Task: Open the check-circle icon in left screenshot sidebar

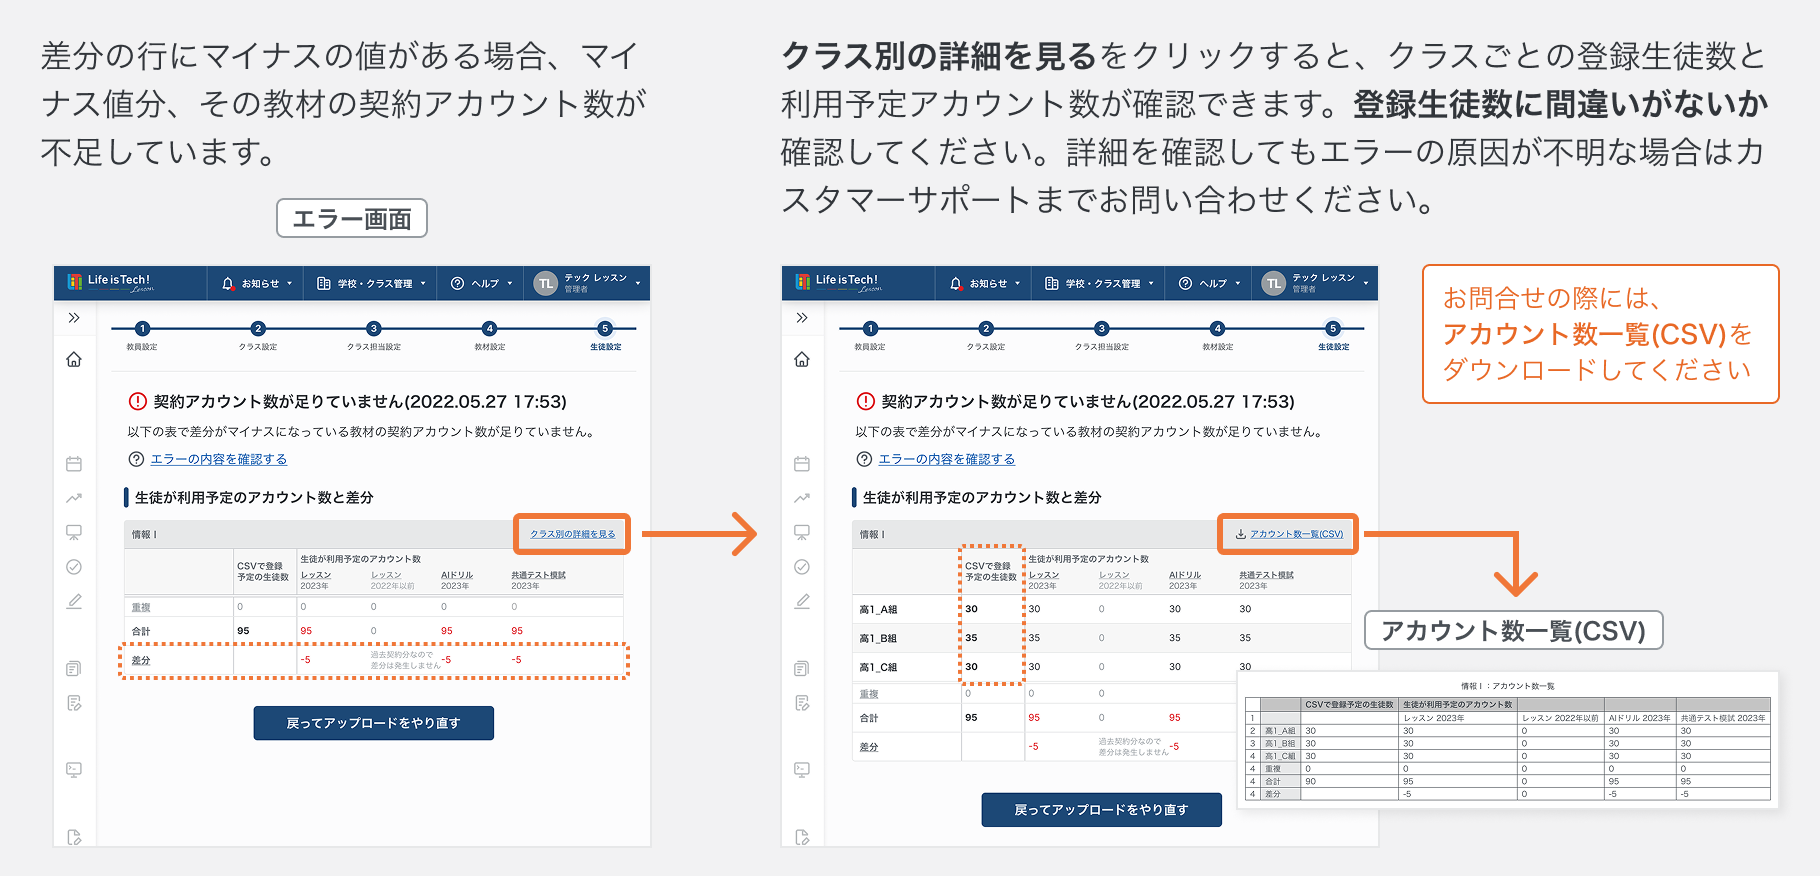Action: tap(74, 567)
